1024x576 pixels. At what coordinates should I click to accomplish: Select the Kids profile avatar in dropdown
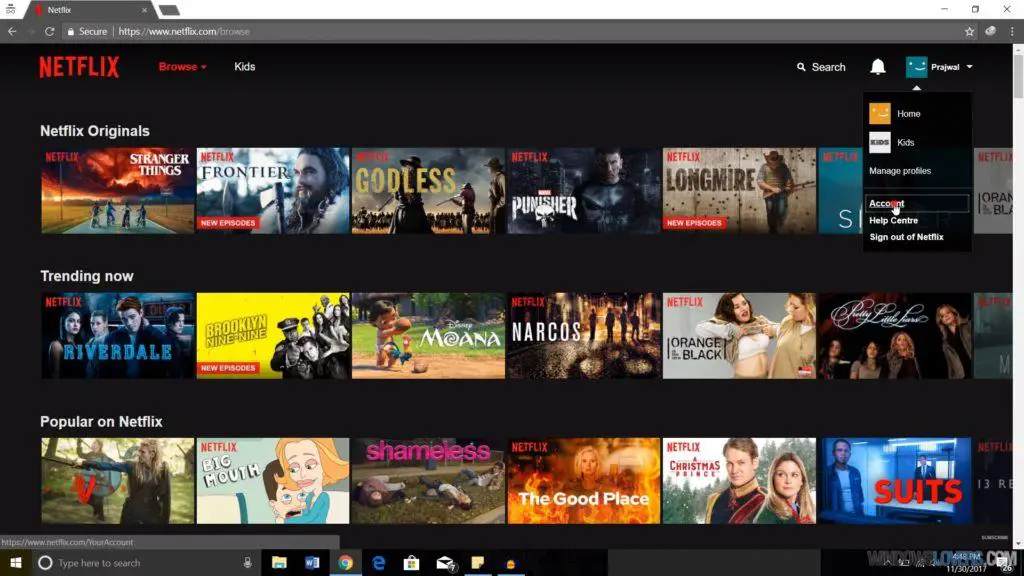click(x=880, y=142)
